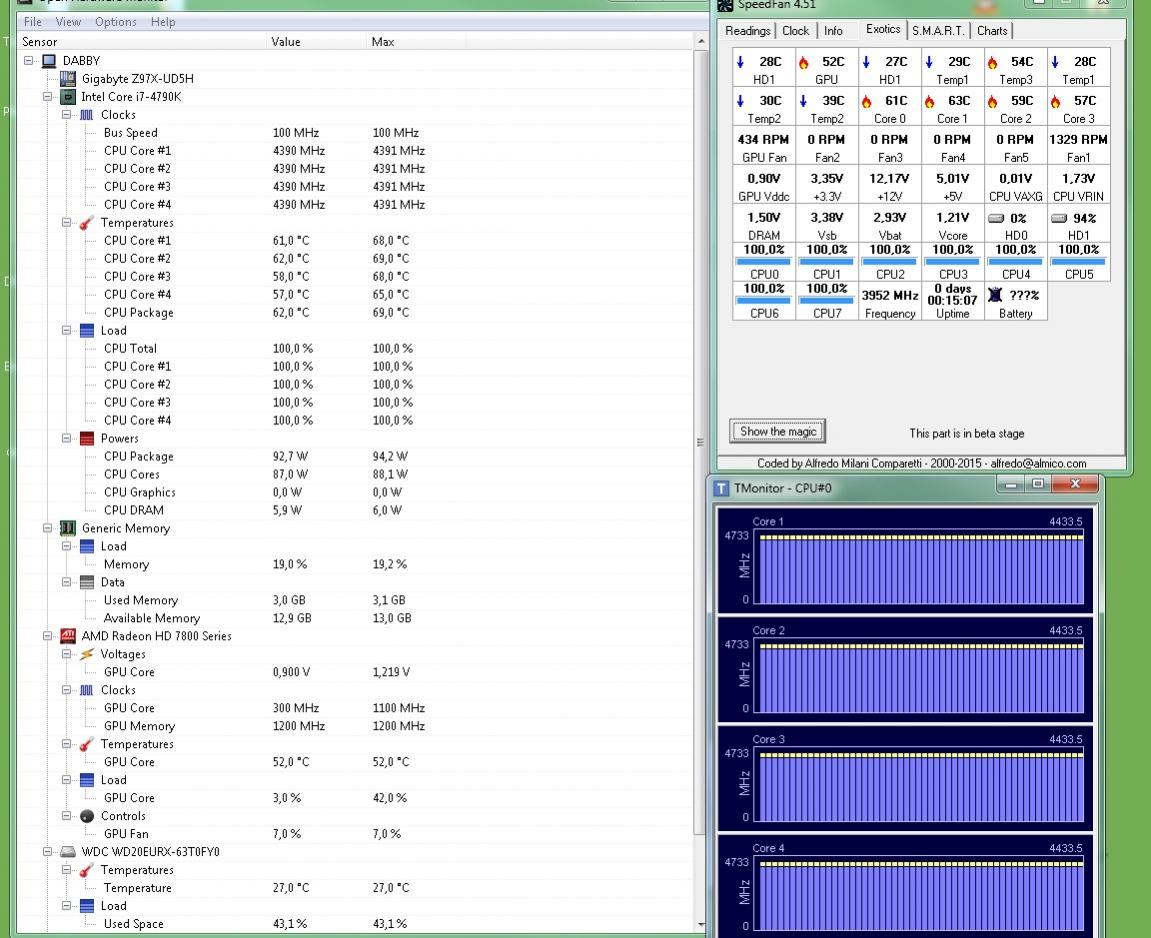Click the memory Data gray icon
The image size is (1151, 938).
click(x=87, y=582)
